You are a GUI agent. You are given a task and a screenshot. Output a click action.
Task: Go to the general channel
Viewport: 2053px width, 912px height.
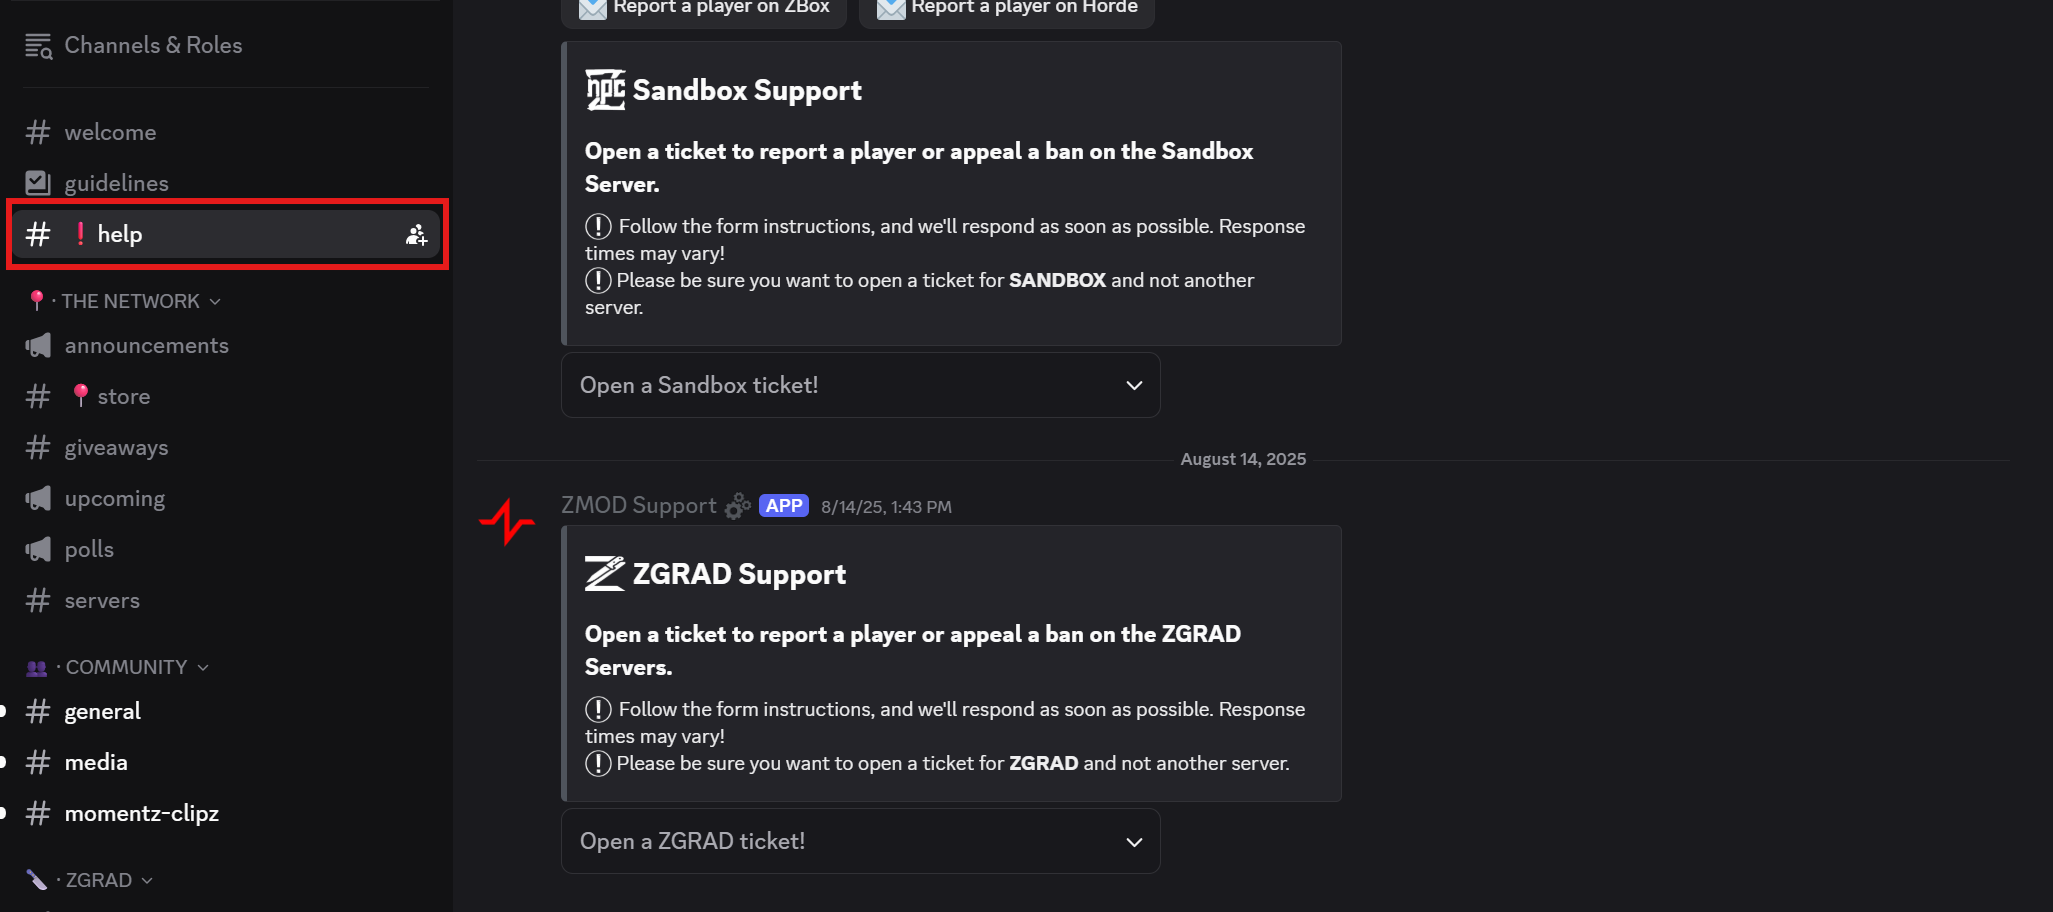tap(102, 712)
